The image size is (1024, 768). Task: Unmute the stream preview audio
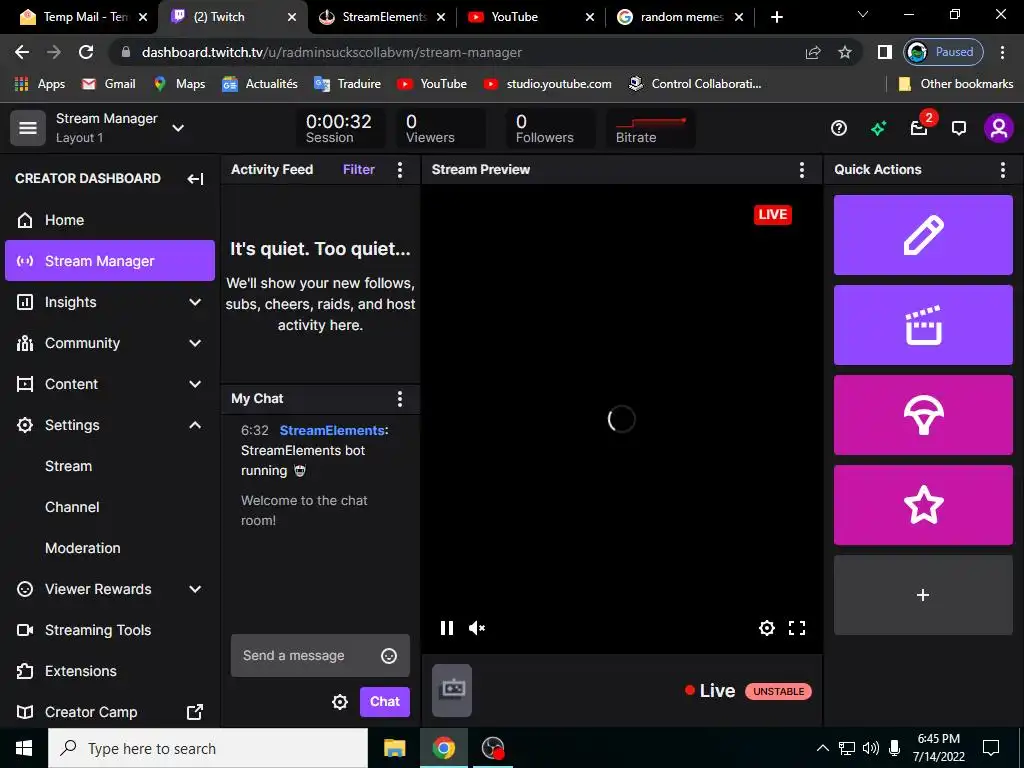pos(477,628)
